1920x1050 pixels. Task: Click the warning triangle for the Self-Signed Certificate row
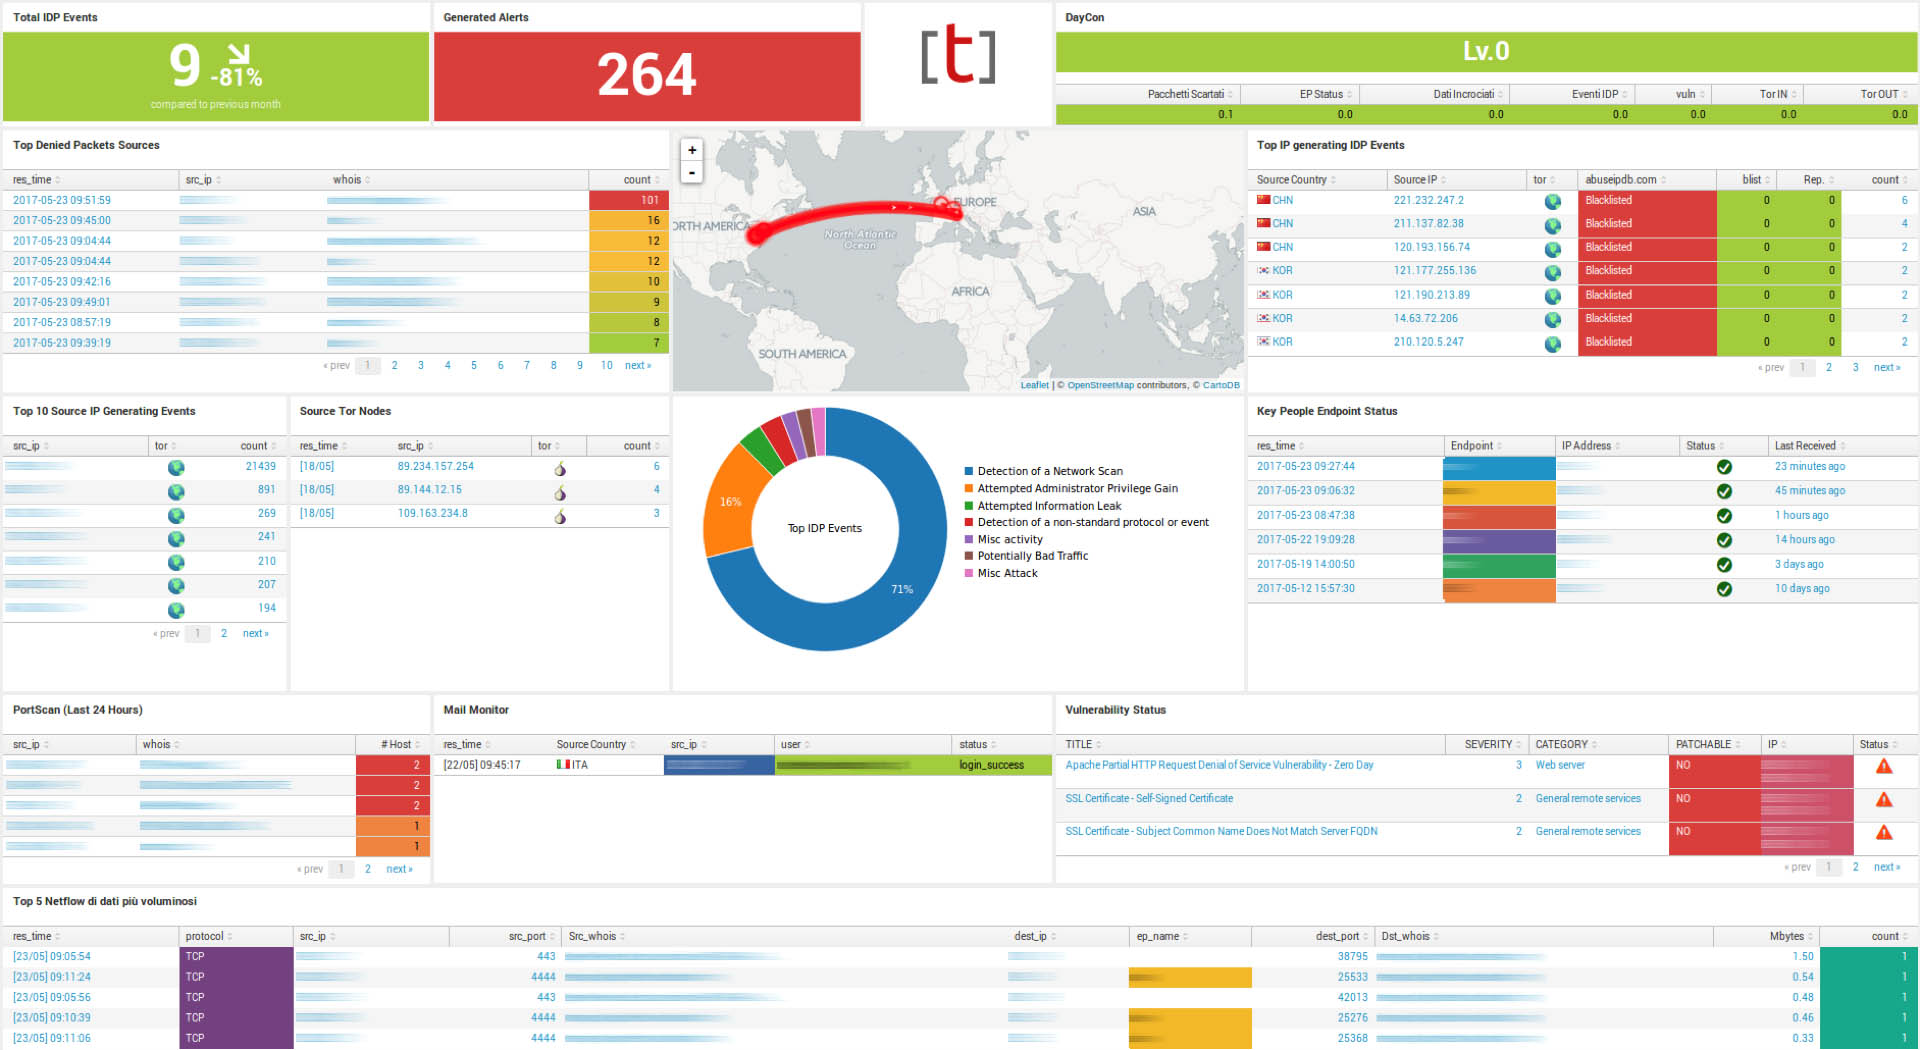tap(1884, 800)
